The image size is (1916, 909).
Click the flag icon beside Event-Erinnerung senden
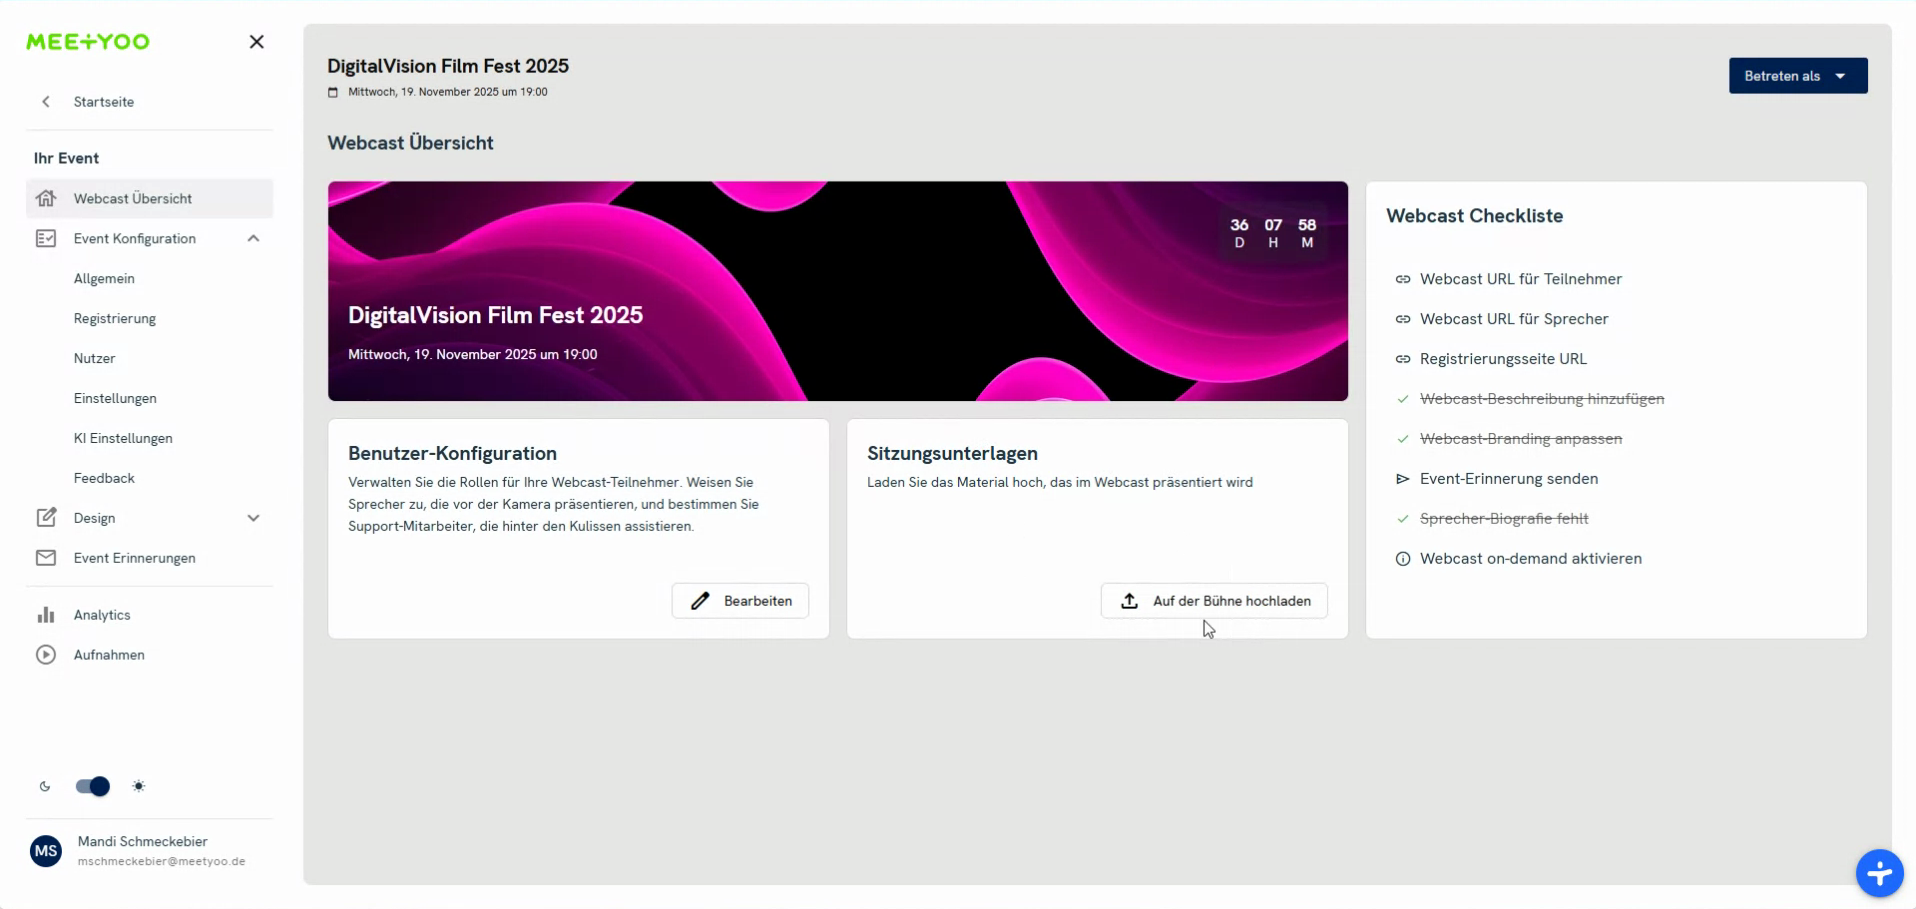click(1402, 479)
